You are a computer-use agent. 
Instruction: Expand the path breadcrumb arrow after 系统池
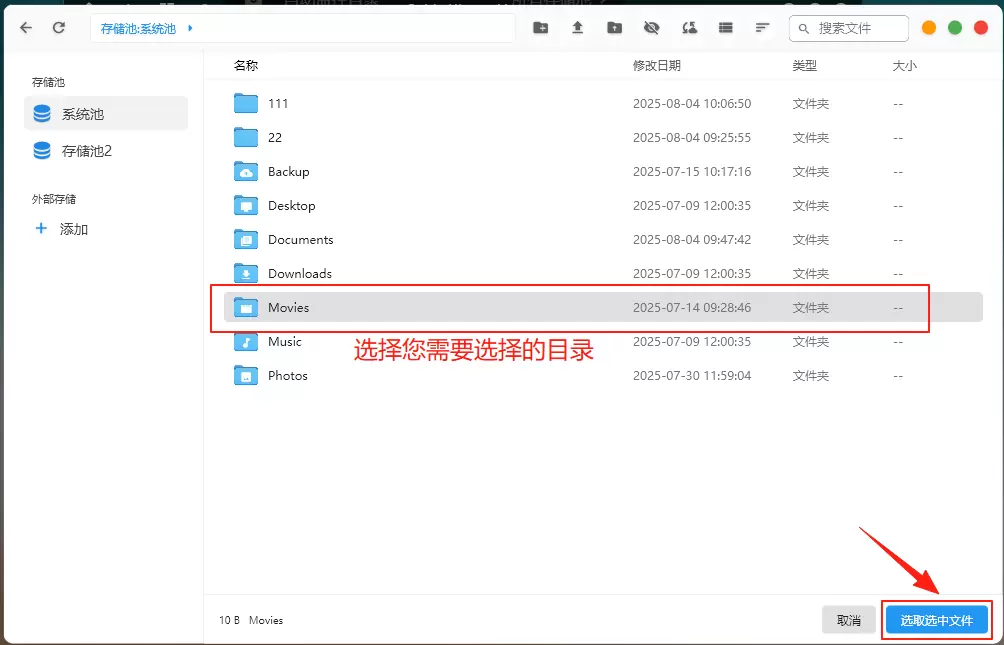[x=190, y=28]
